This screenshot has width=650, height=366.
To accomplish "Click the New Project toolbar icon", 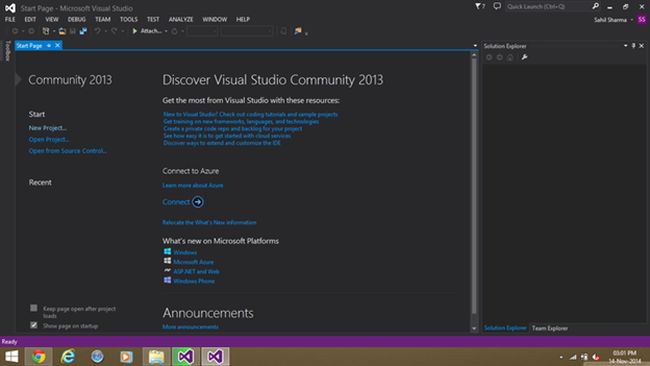I will (x=46, y=31).
